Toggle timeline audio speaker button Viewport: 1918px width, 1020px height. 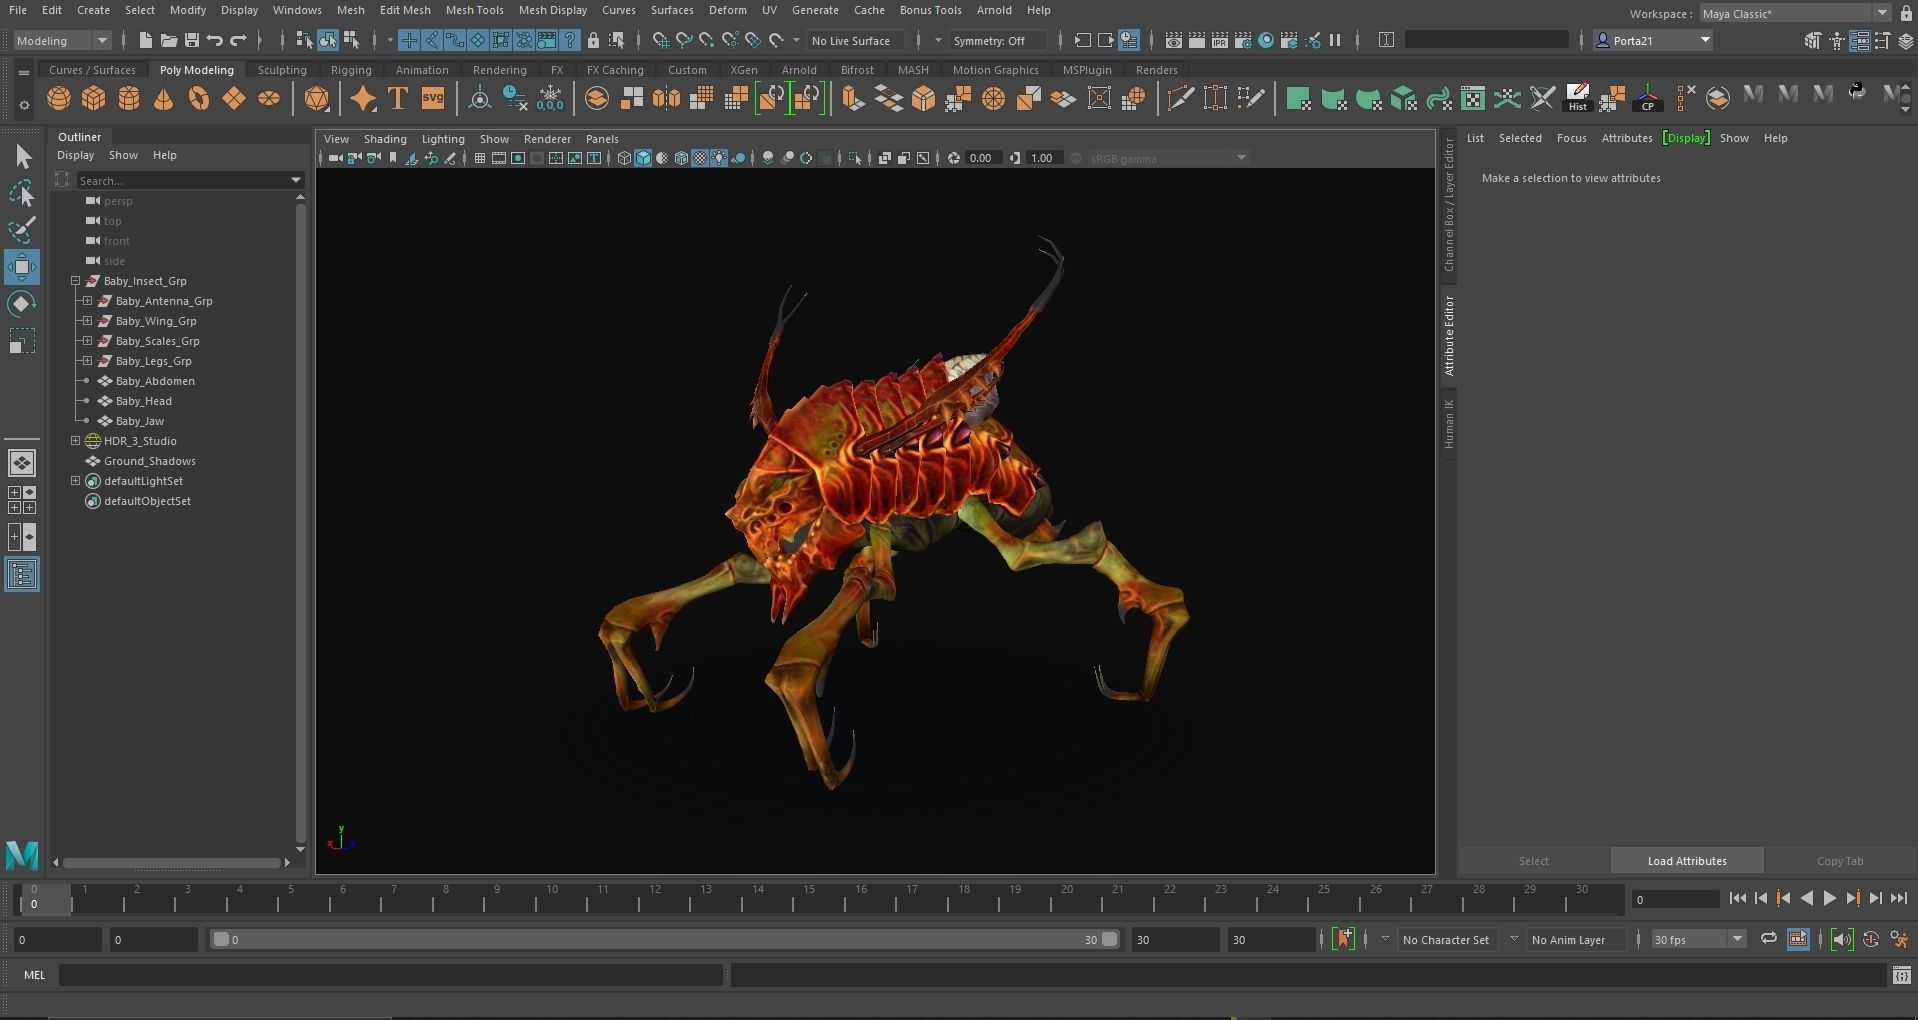[x=1842, y=939]
